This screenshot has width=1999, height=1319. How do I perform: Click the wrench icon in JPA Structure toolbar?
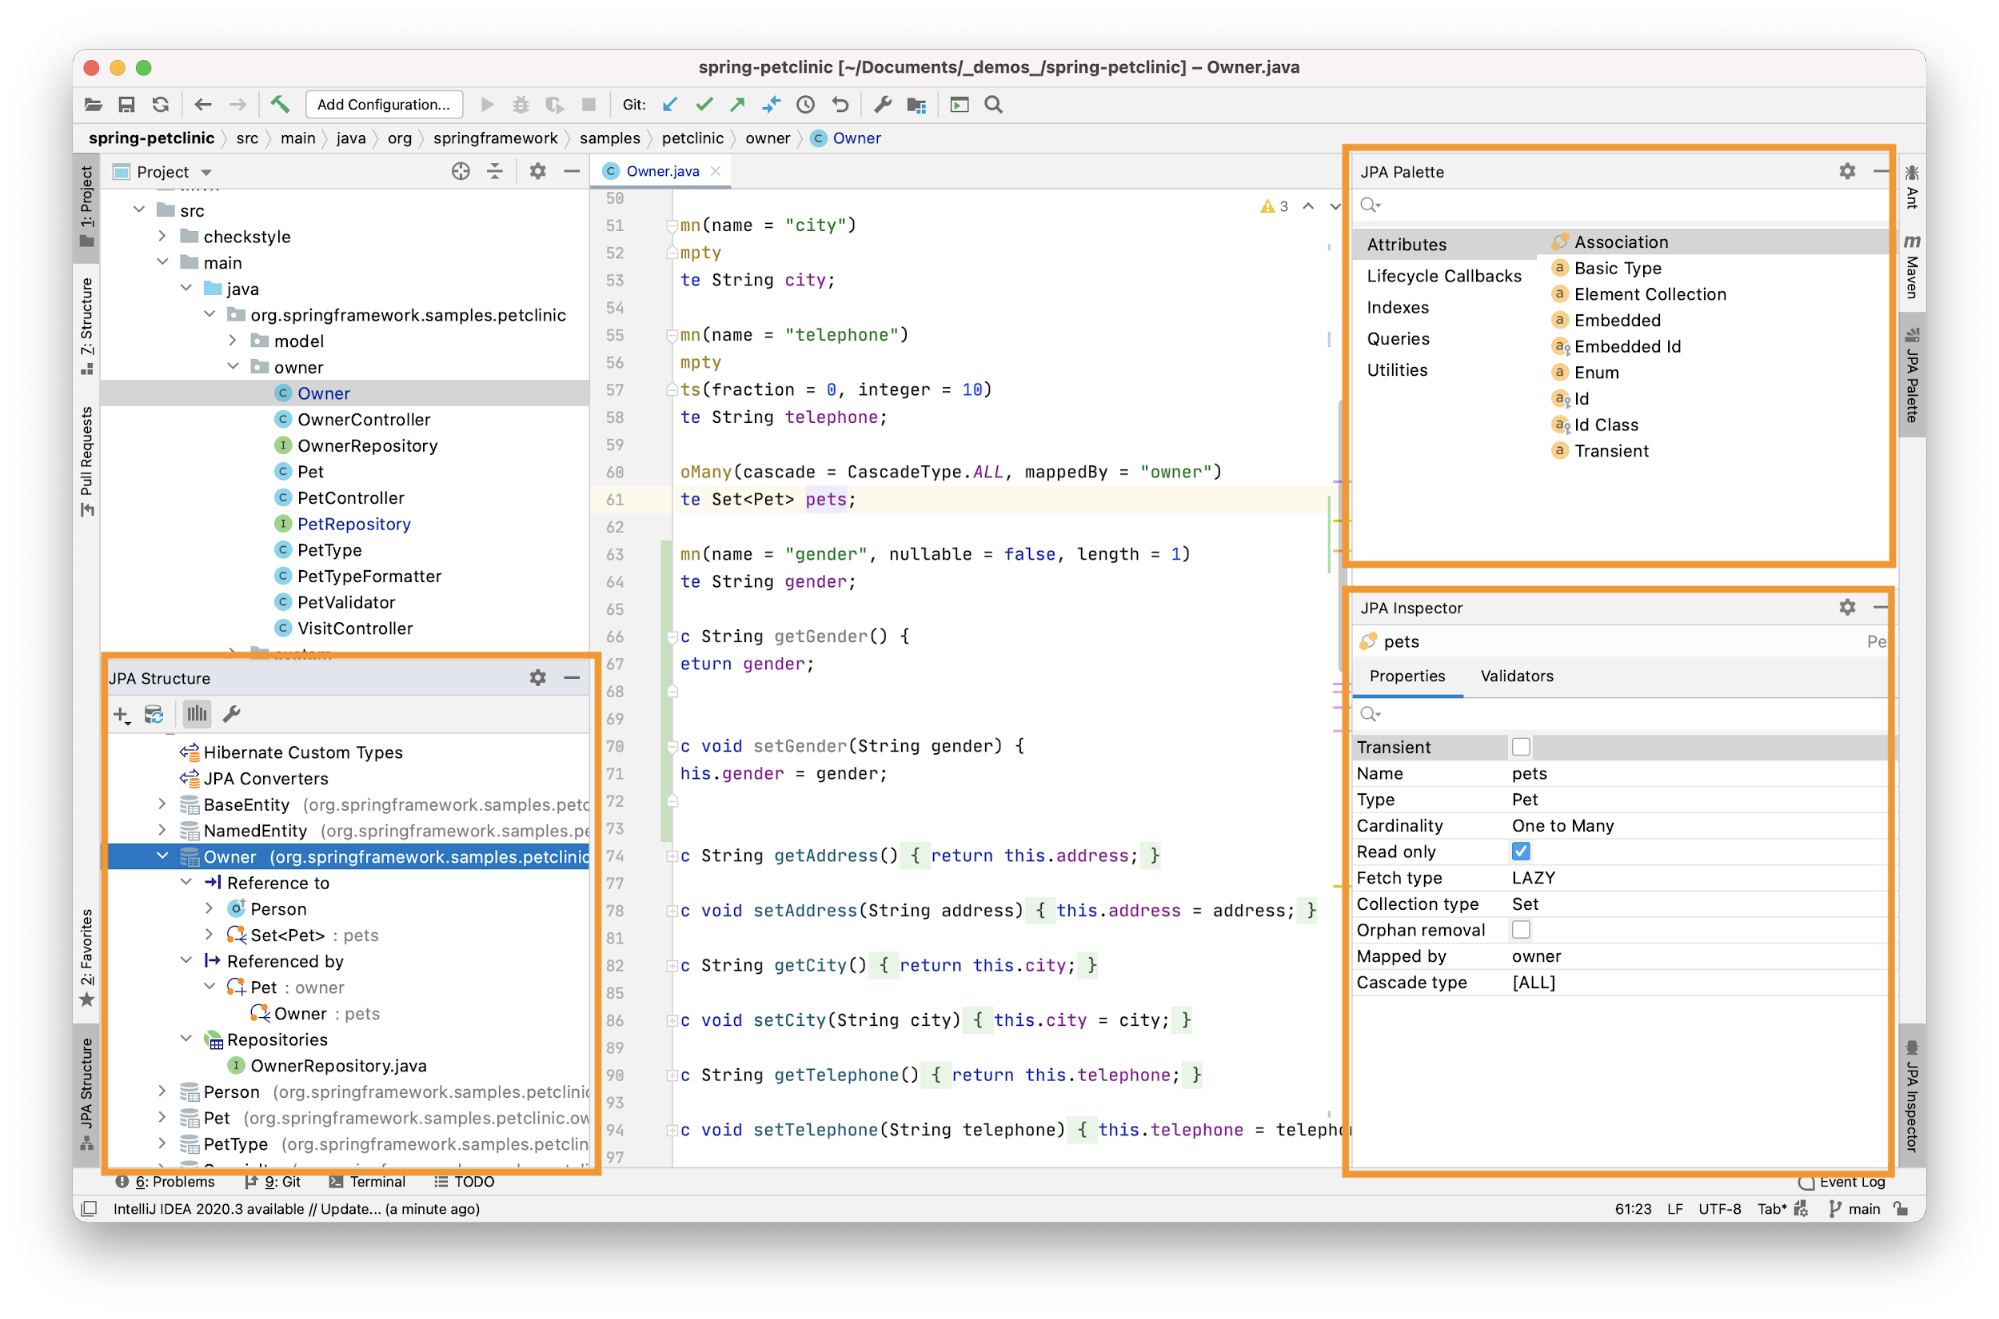click(231, 714)
